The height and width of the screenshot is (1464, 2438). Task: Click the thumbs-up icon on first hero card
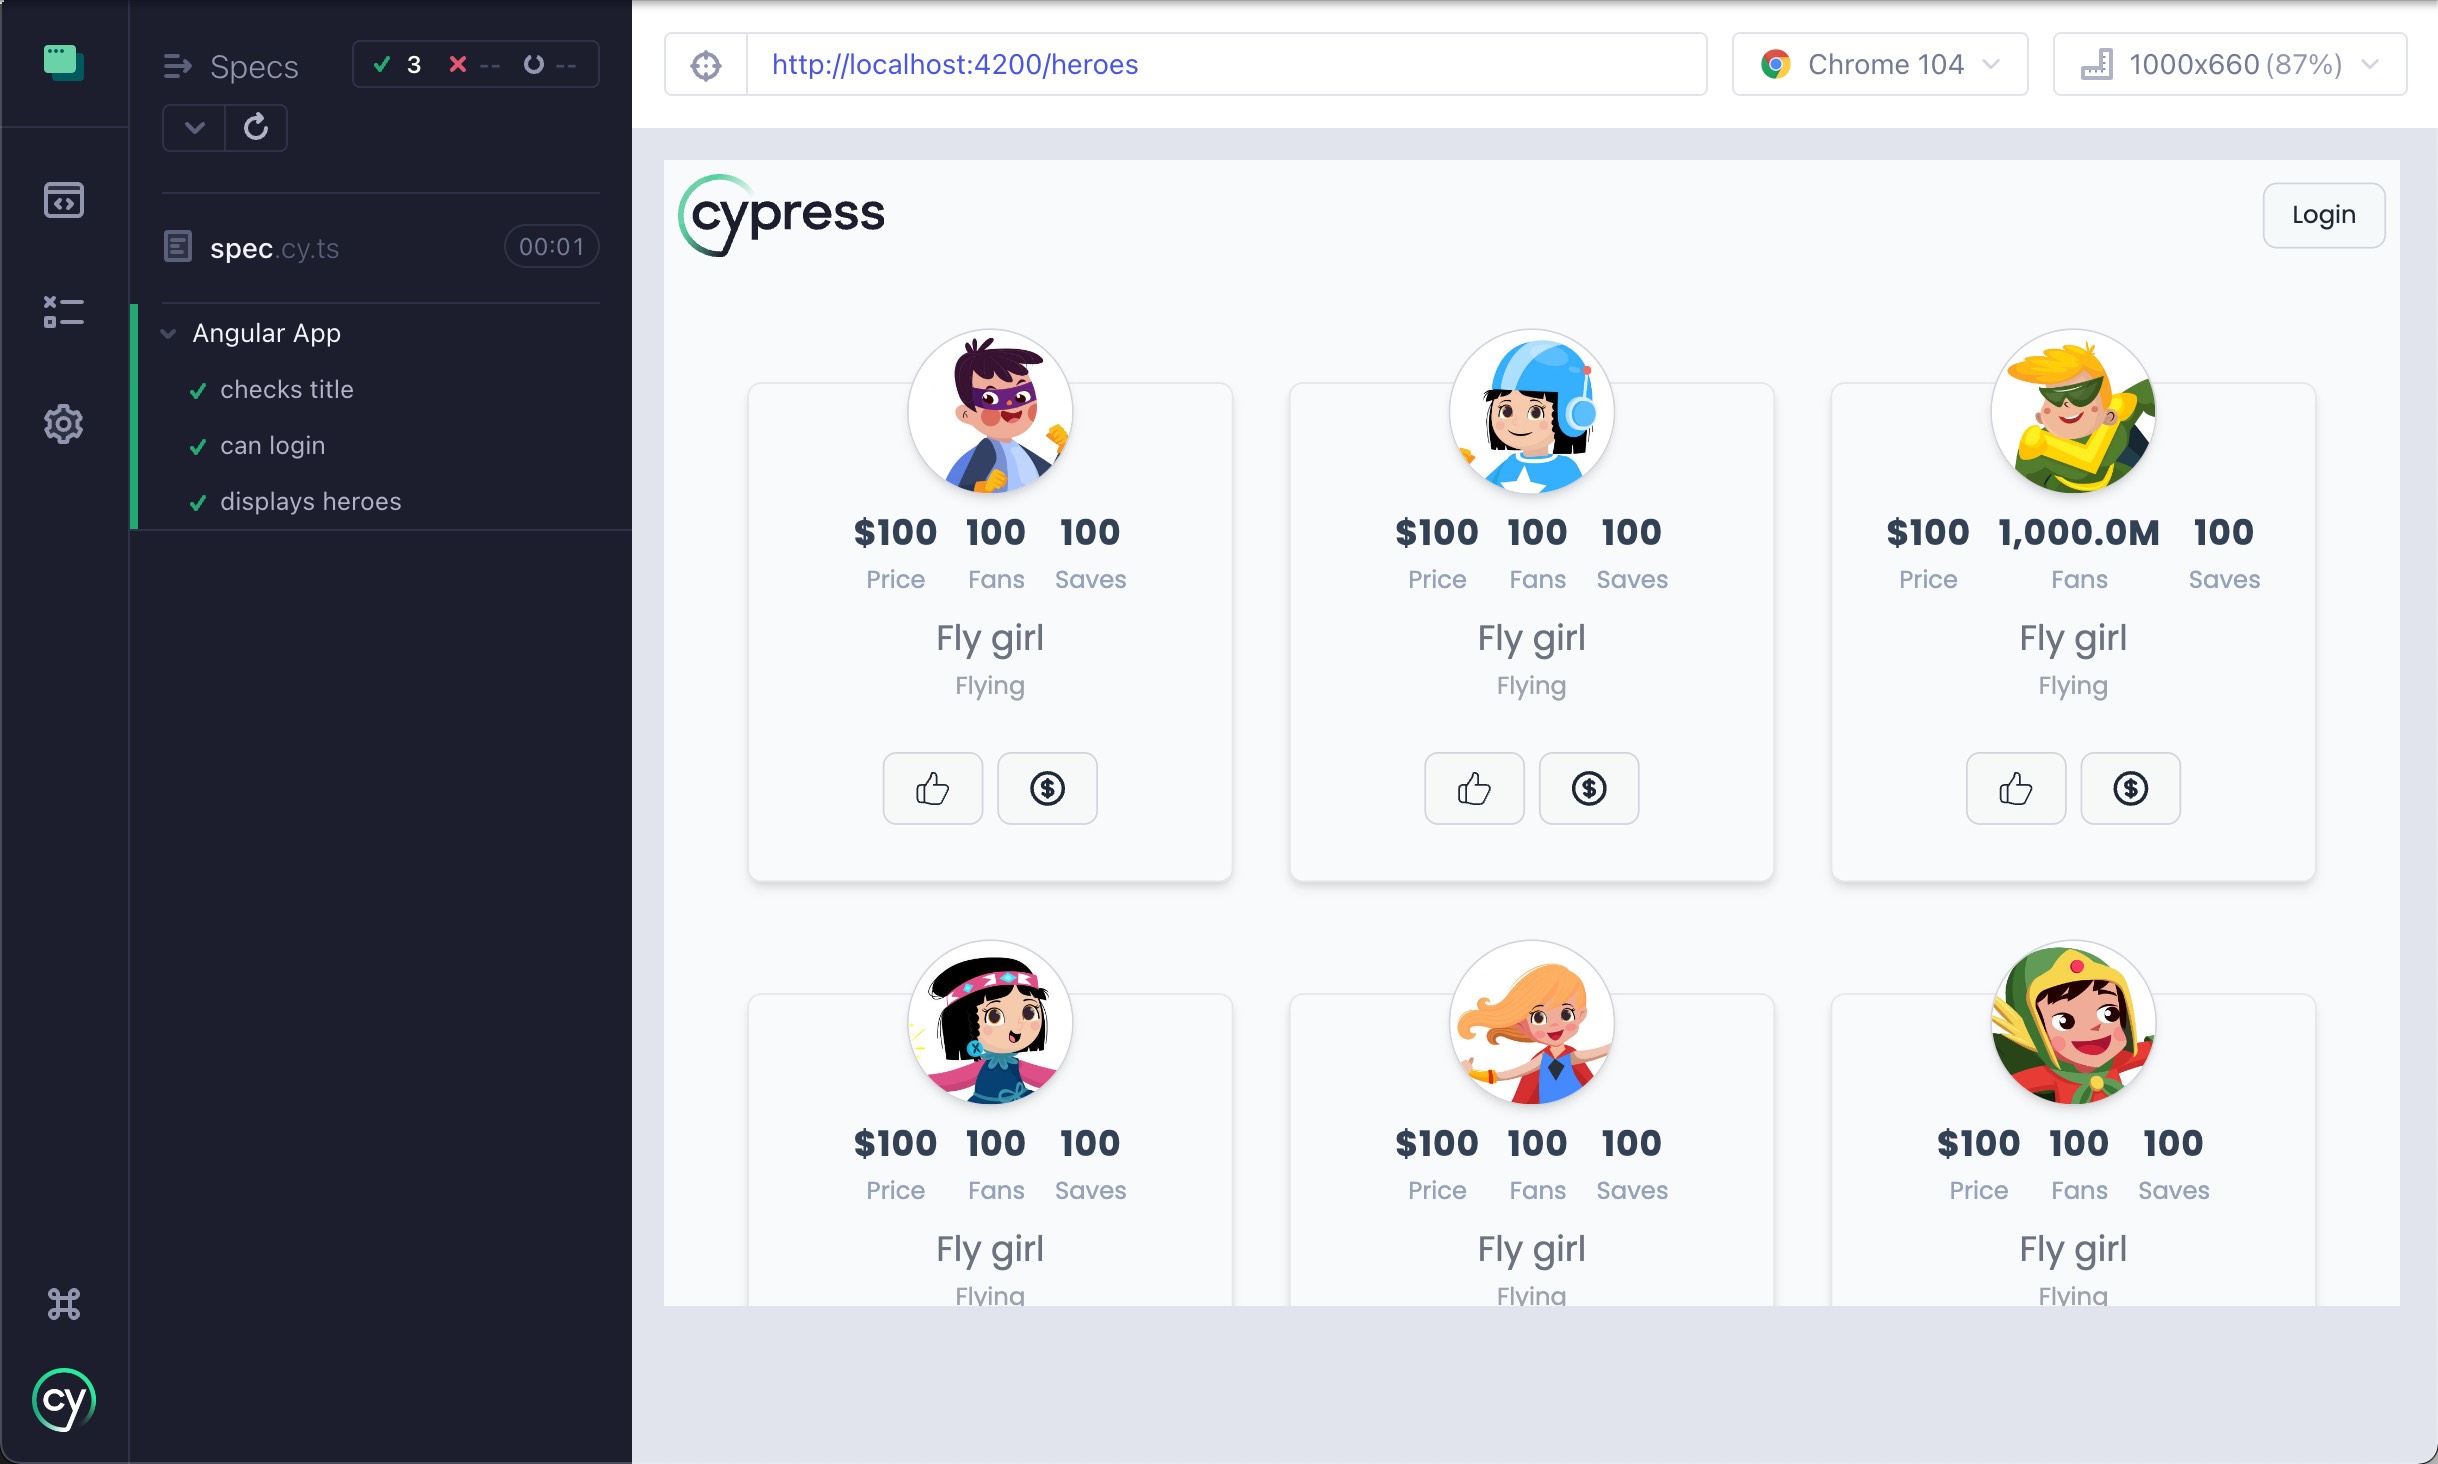(x=933, y=789)
